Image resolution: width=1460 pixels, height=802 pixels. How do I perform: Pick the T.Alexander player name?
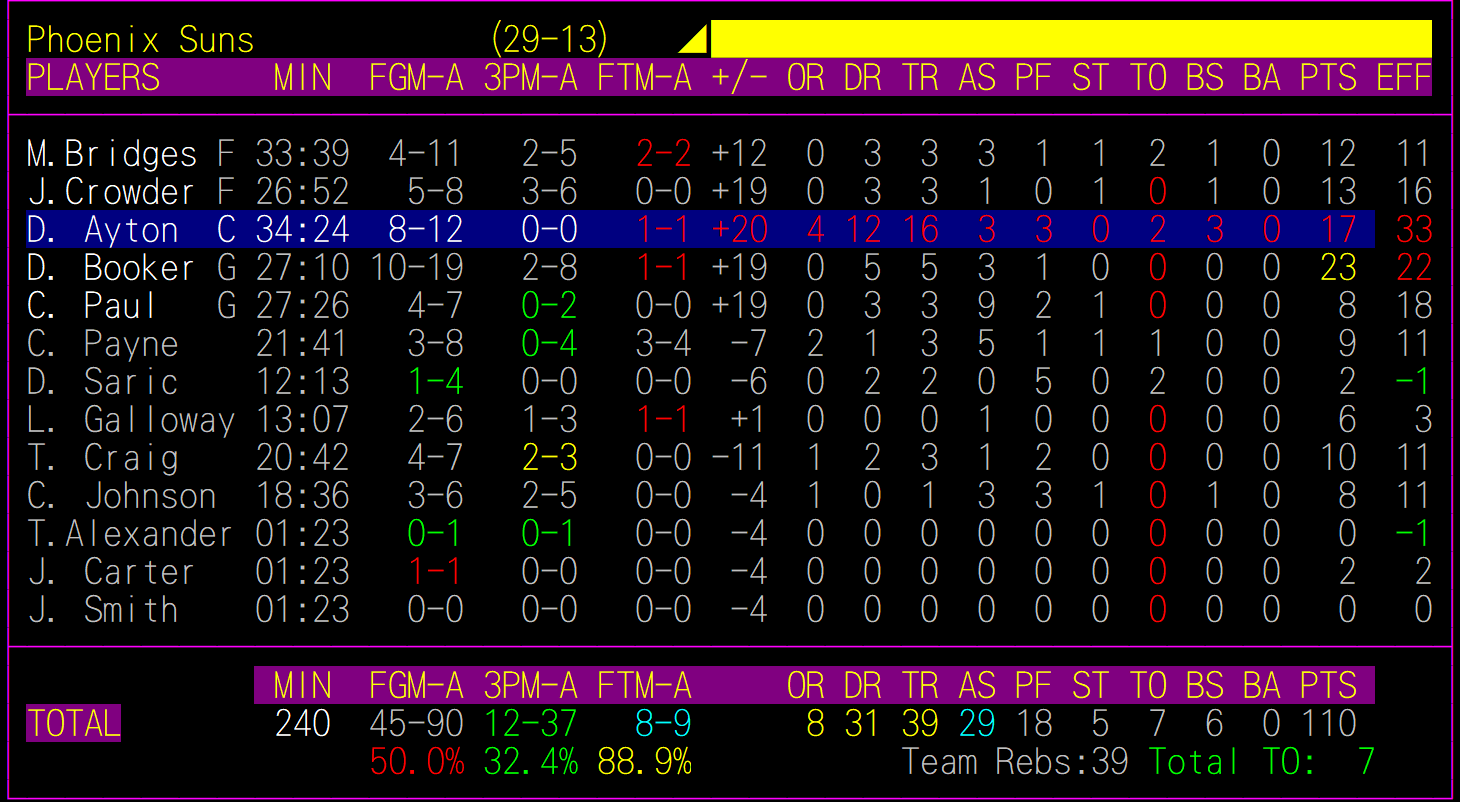click(130, 534)
